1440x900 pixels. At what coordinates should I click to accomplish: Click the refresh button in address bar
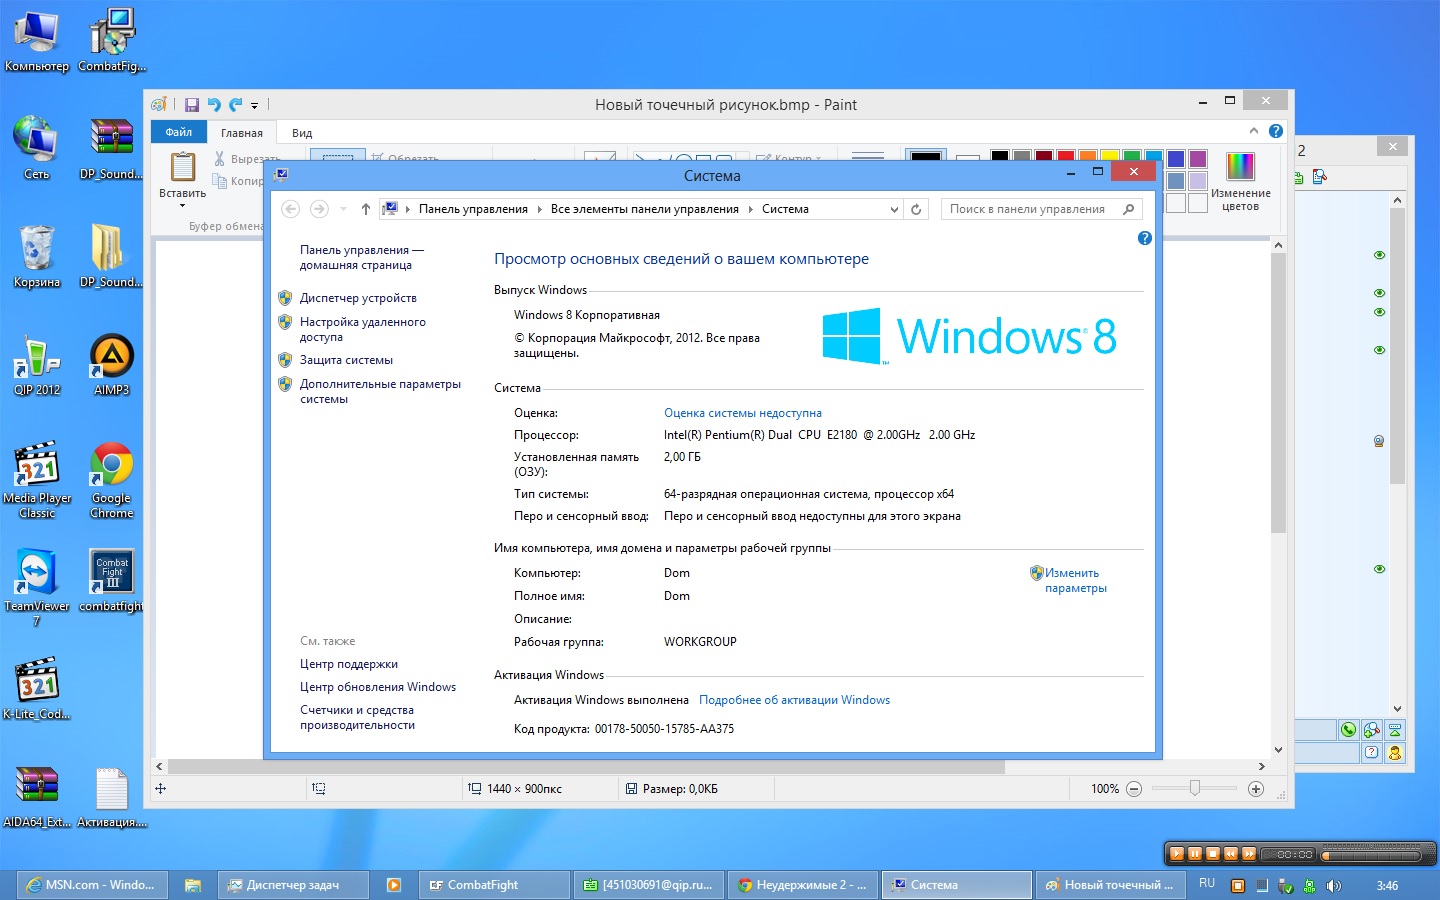916,209
